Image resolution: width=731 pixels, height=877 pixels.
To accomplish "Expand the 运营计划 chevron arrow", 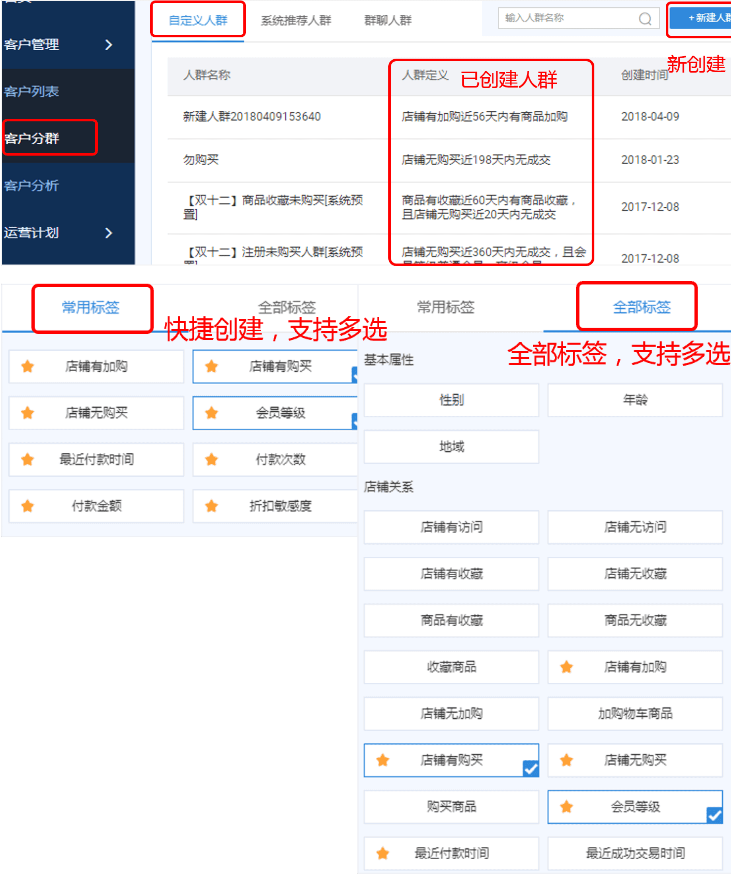I will click(109, 233).
